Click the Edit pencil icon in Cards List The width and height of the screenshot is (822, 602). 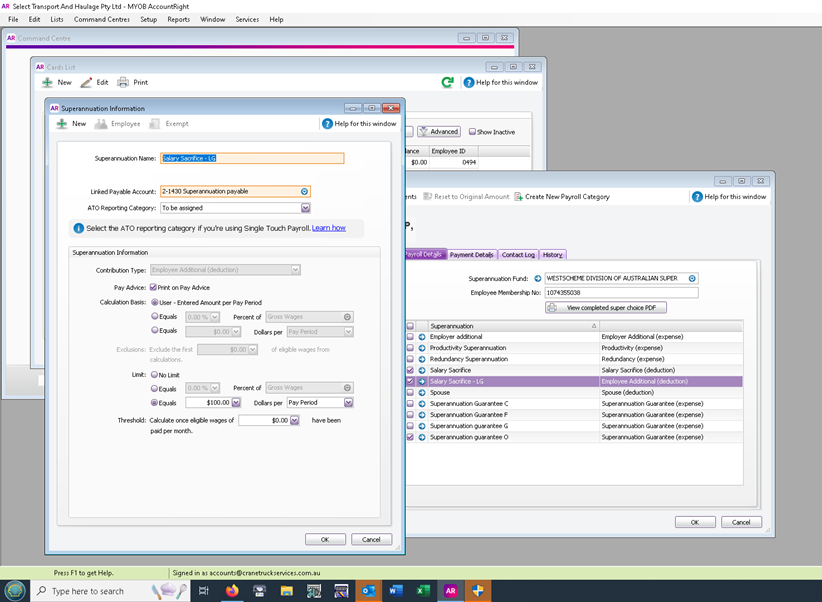tap(87, 82)
